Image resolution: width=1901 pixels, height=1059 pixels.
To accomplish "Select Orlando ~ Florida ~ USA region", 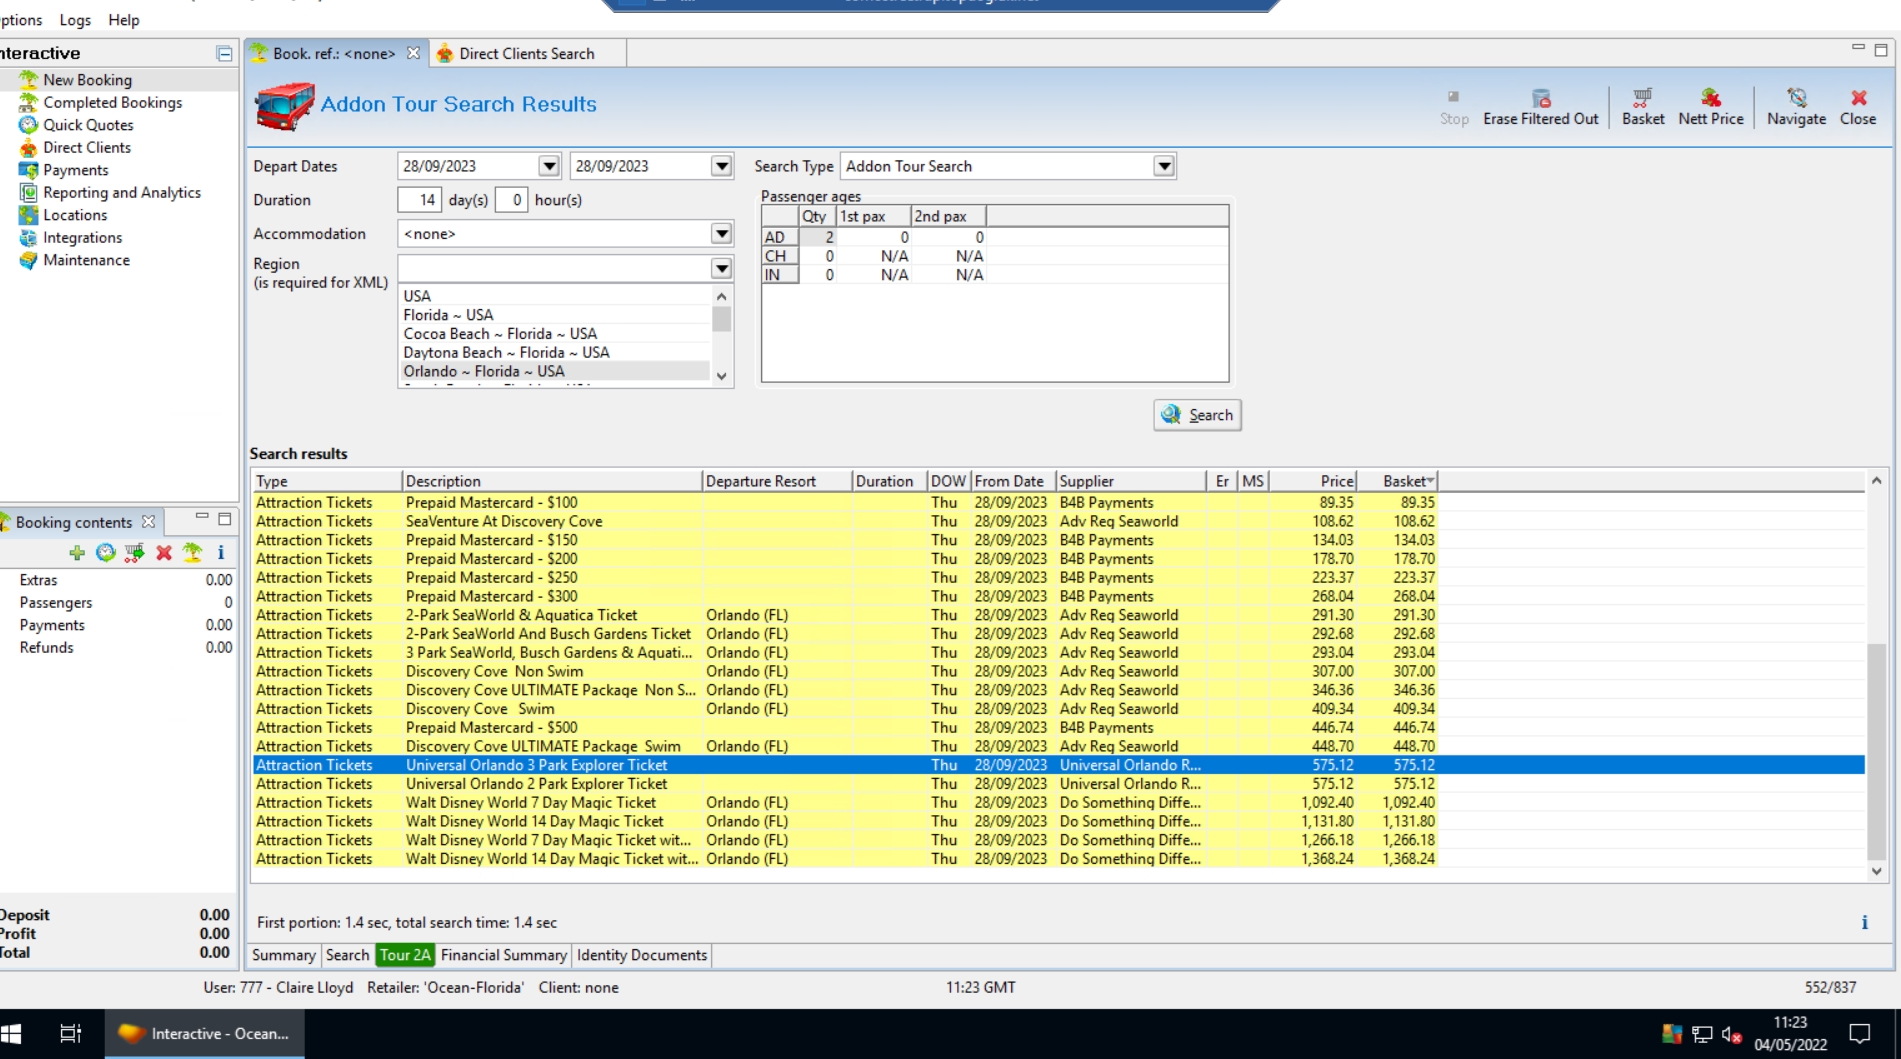I will 555,371.
